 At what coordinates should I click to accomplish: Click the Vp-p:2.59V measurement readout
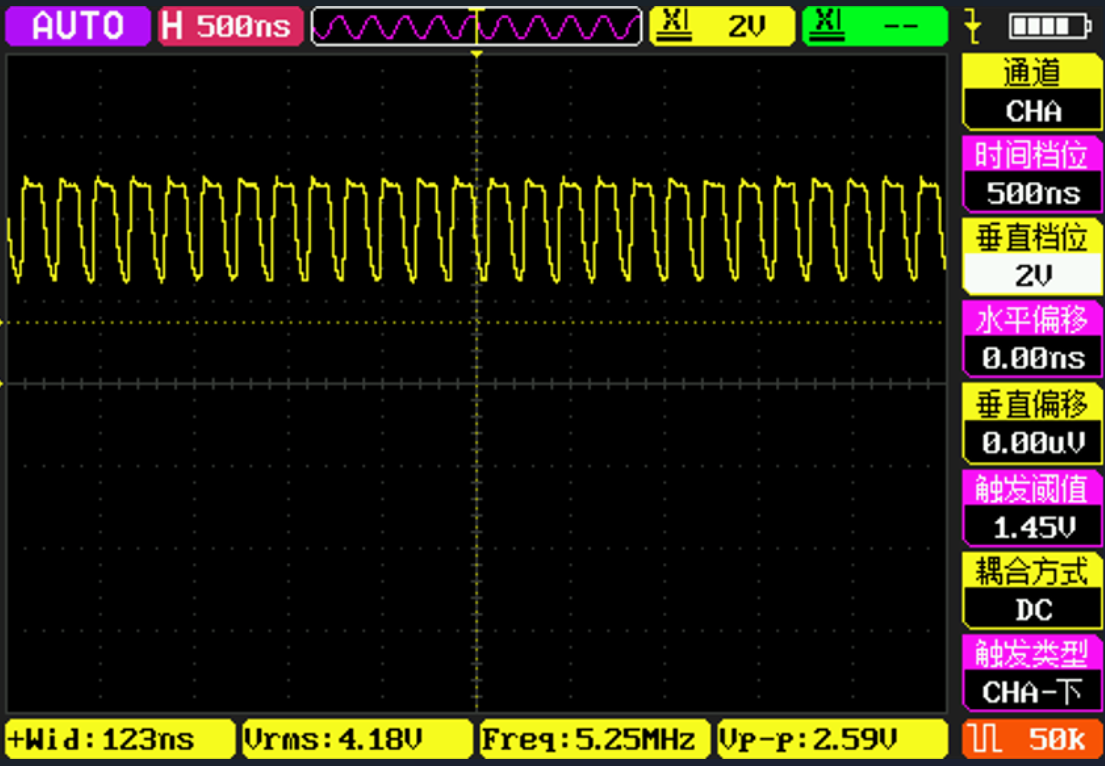[832, 739]
